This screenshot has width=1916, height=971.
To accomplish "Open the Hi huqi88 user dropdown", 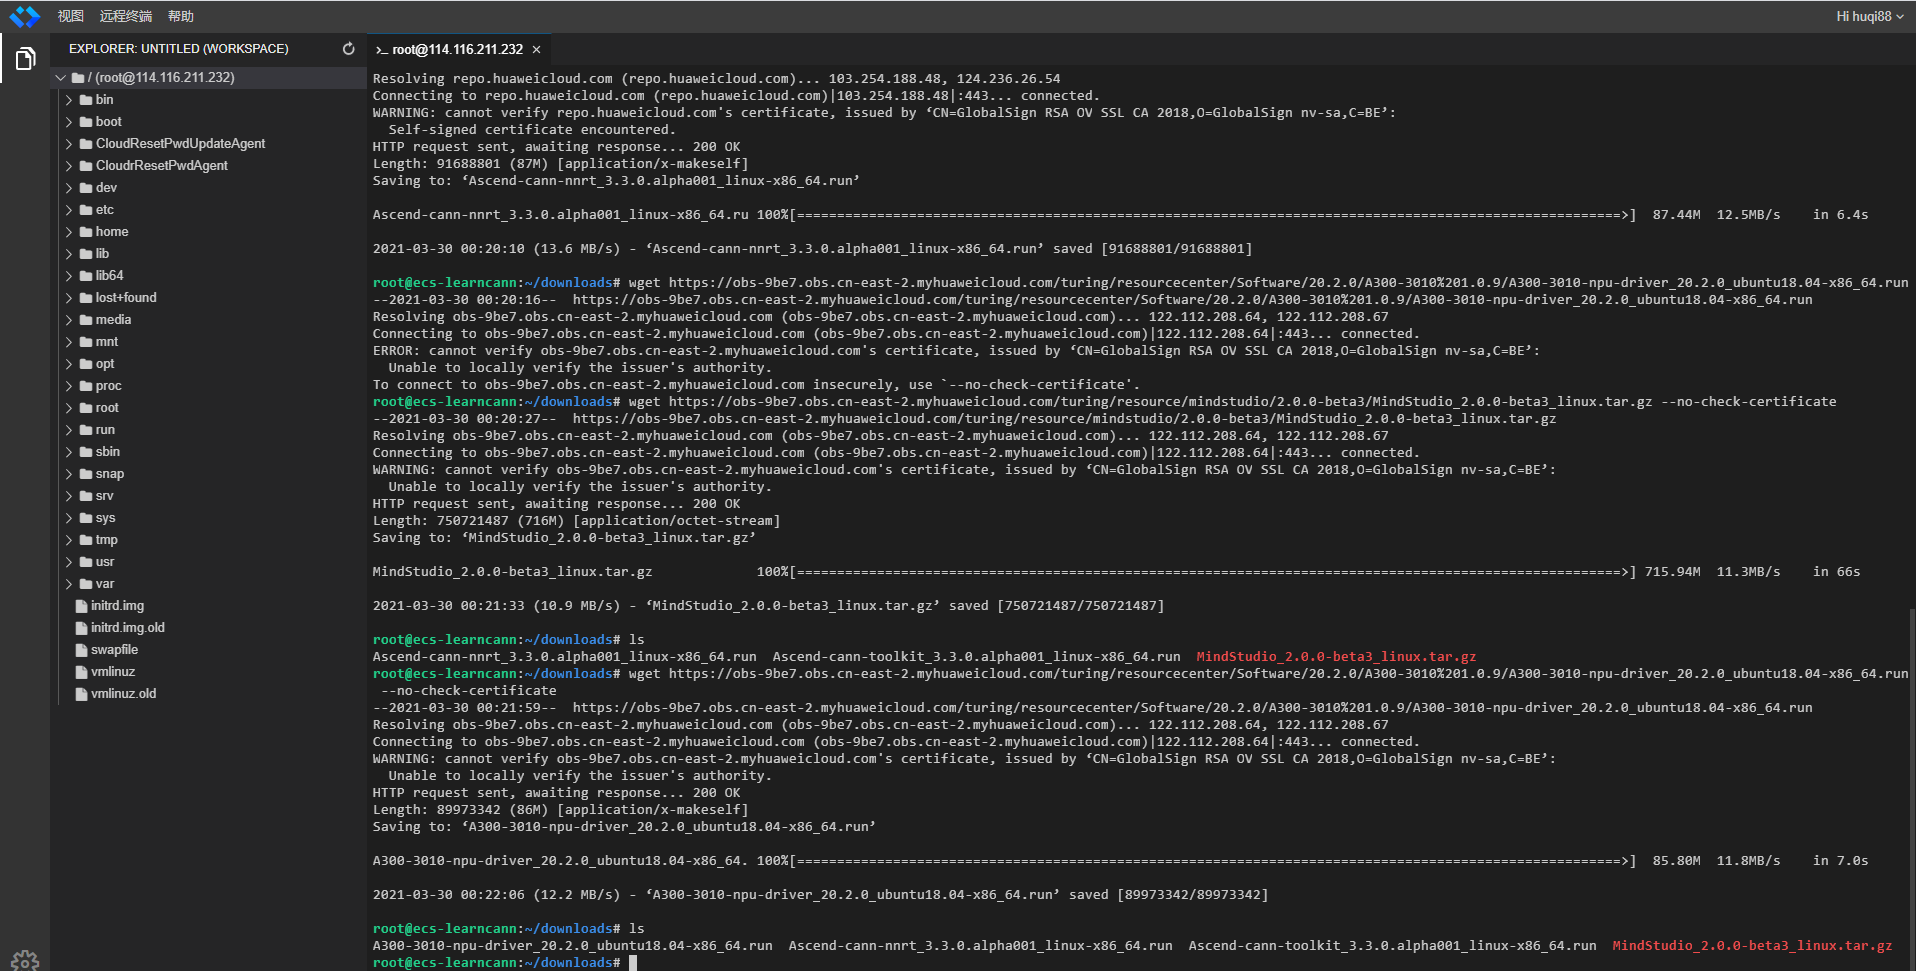I will coord(1869,16).
